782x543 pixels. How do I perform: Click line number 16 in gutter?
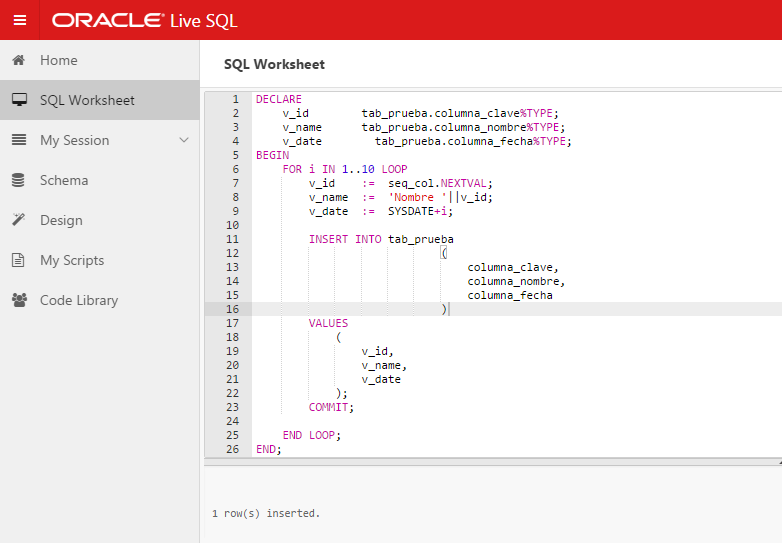pyautogui.click(x=232, y=309)
